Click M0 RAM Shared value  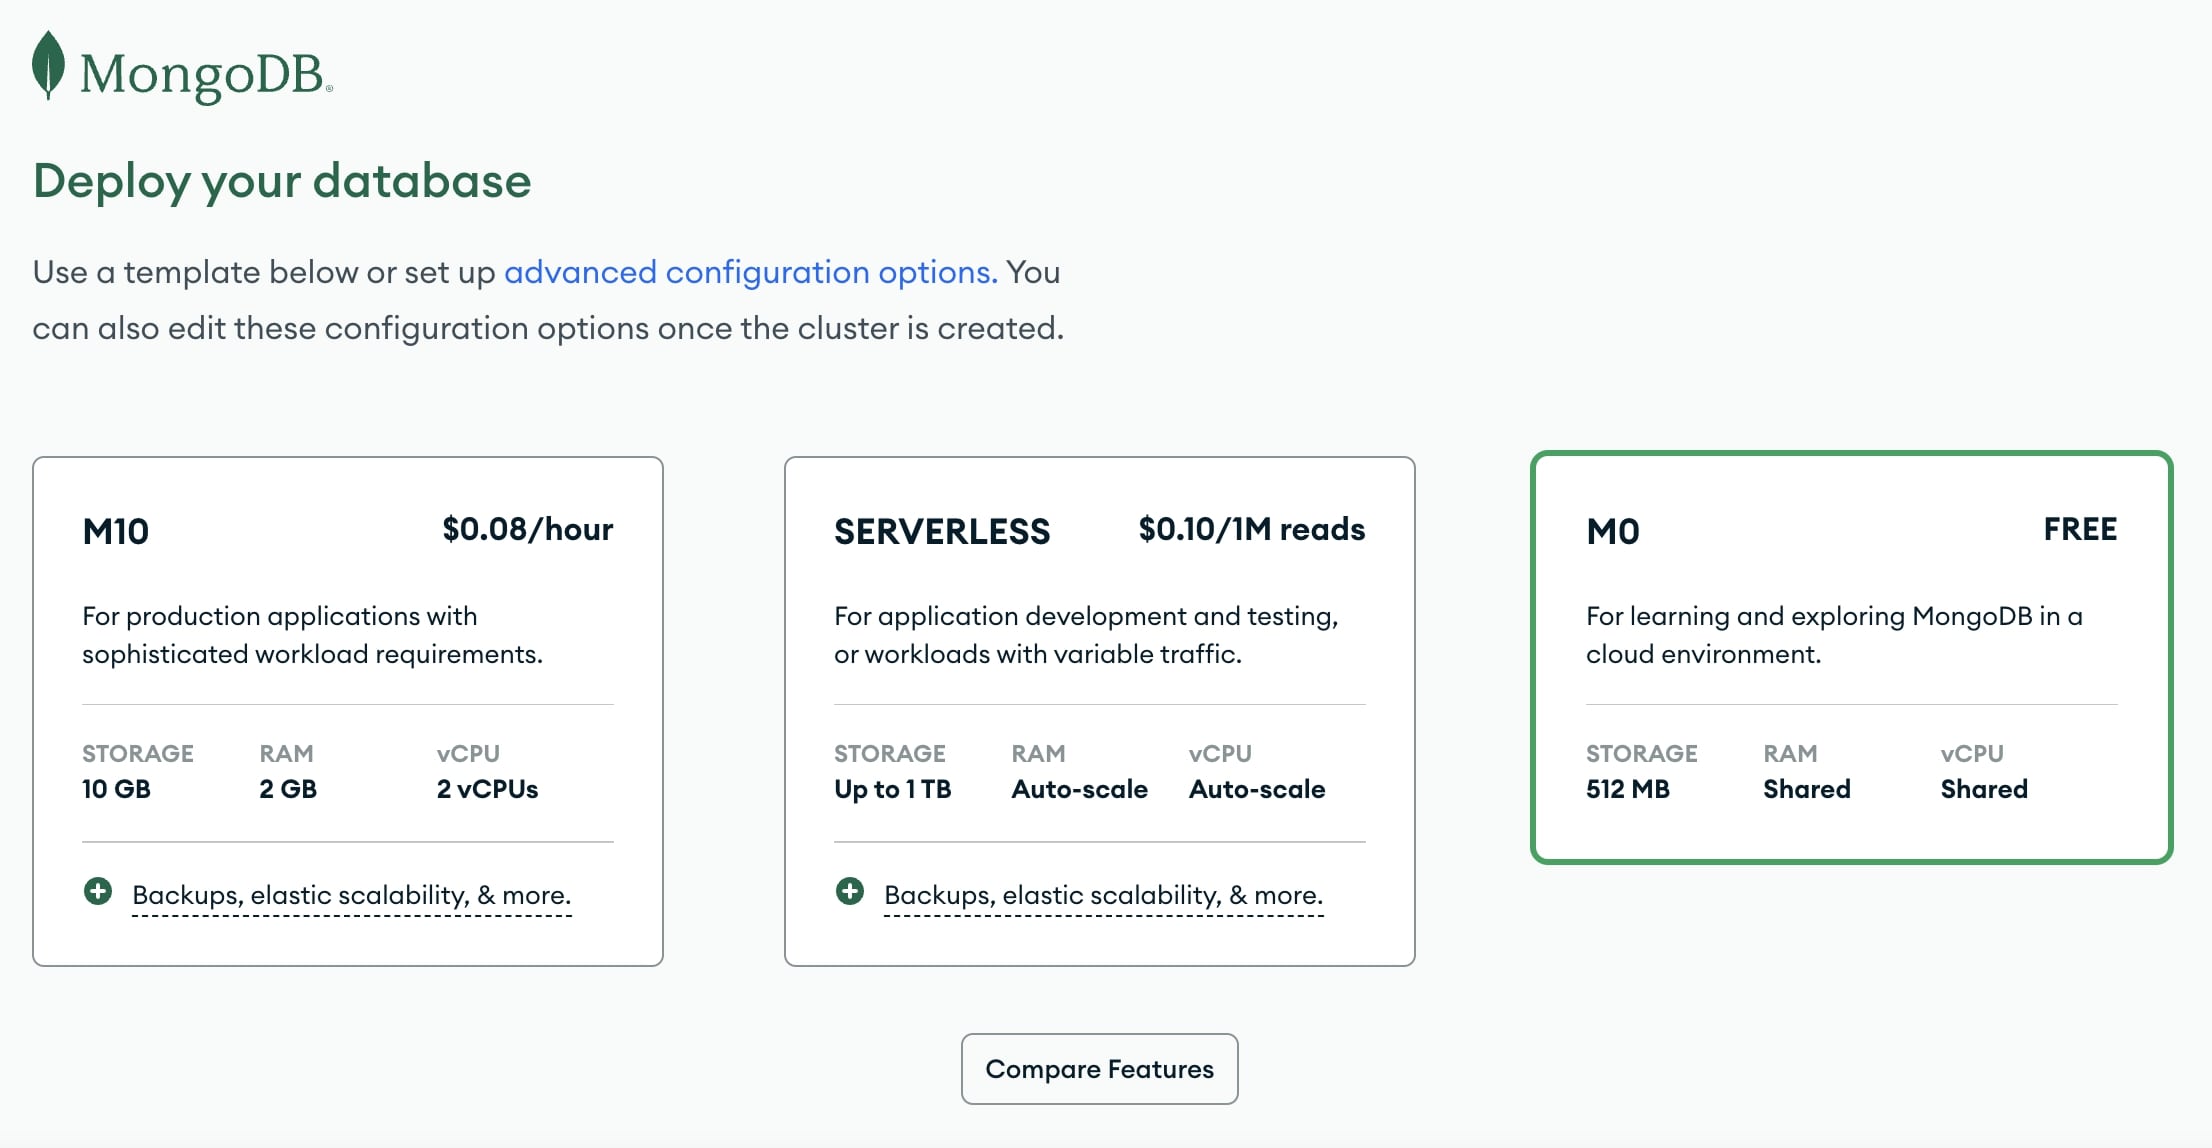point(1807,789)
